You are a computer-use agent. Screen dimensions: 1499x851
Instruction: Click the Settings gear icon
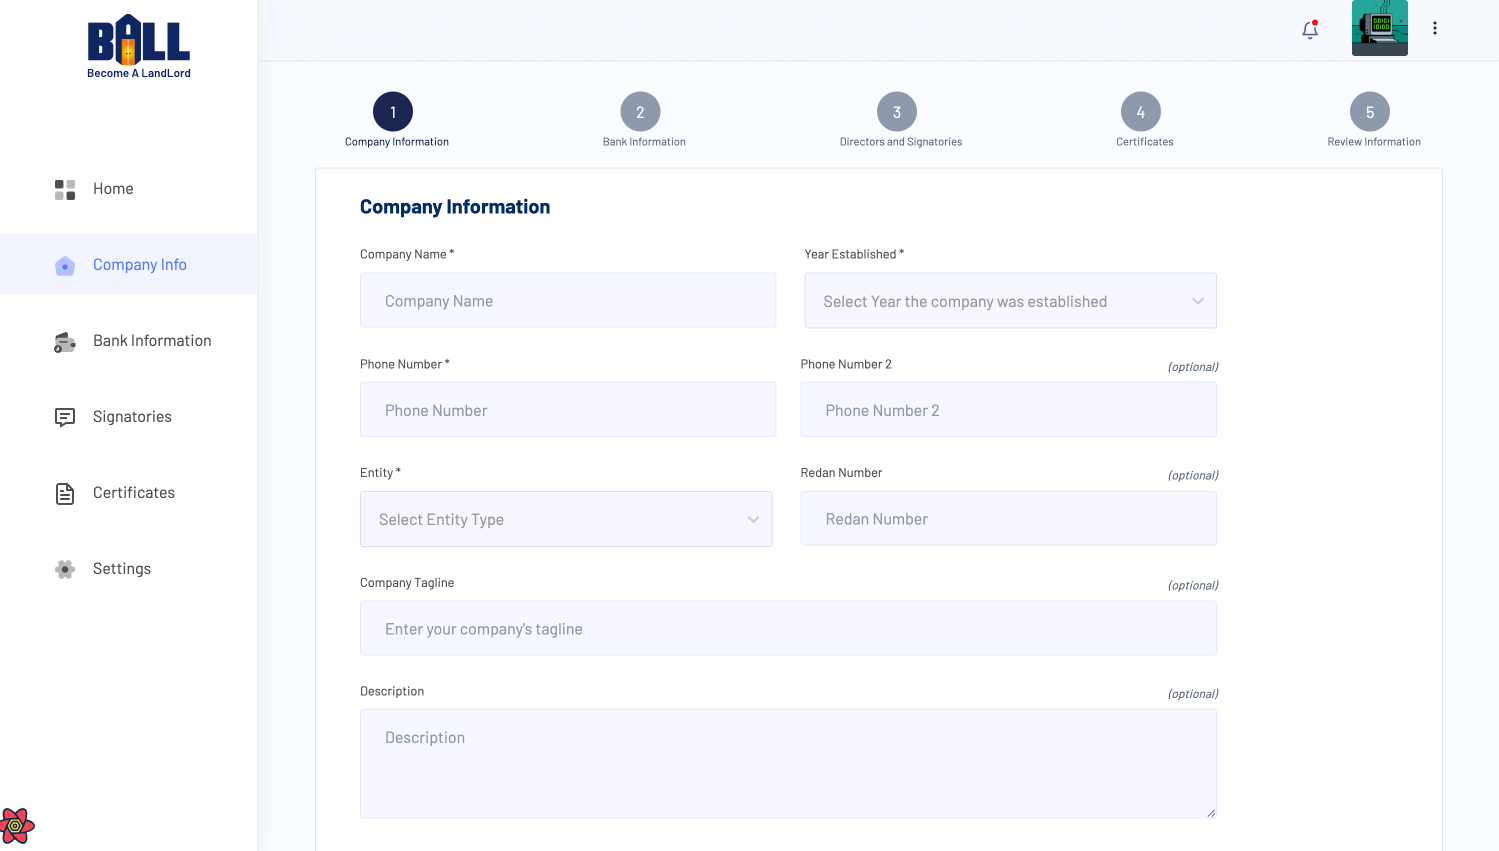pyautogui.click(x=65, y=569)
